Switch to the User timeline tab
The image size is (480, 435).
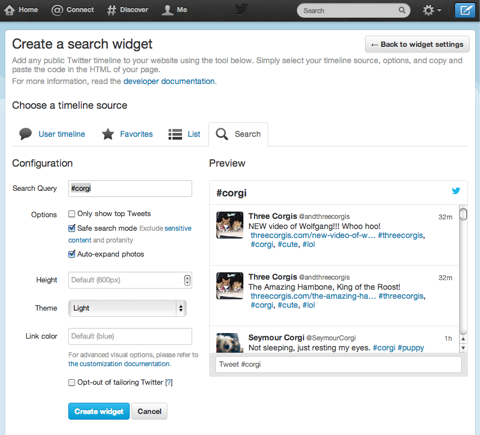click(x=52, y=134)
